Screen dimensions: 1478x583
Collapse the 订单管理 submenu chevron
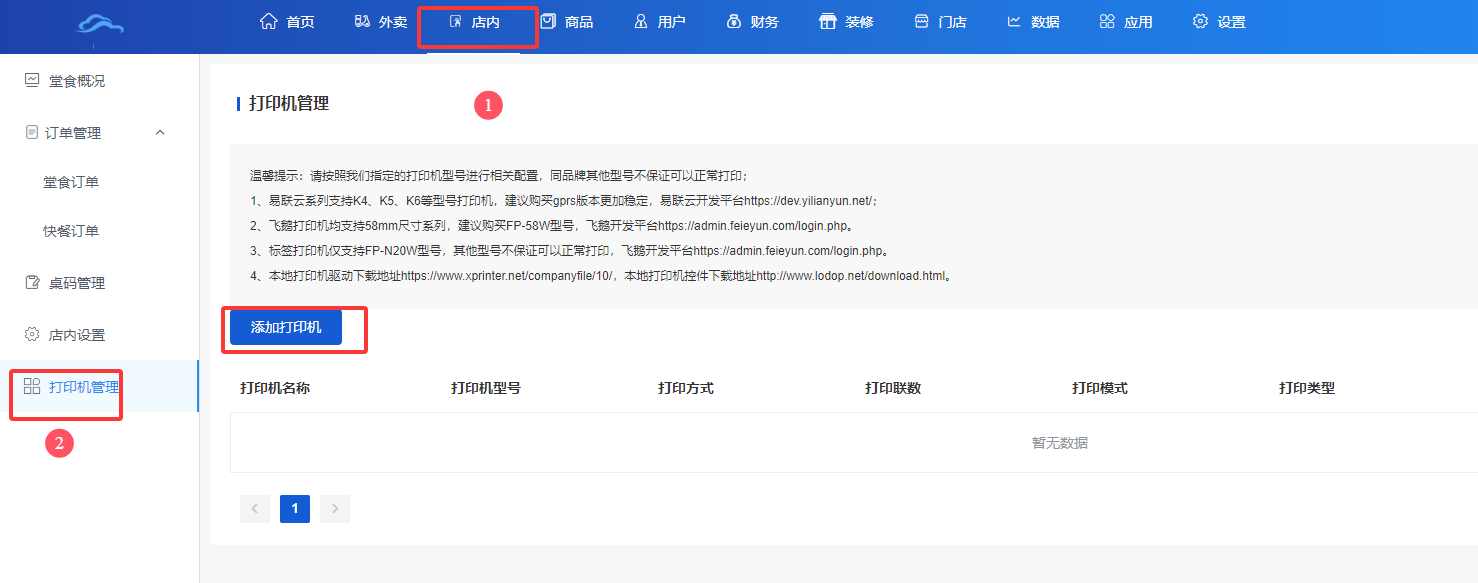coord(160,132)
